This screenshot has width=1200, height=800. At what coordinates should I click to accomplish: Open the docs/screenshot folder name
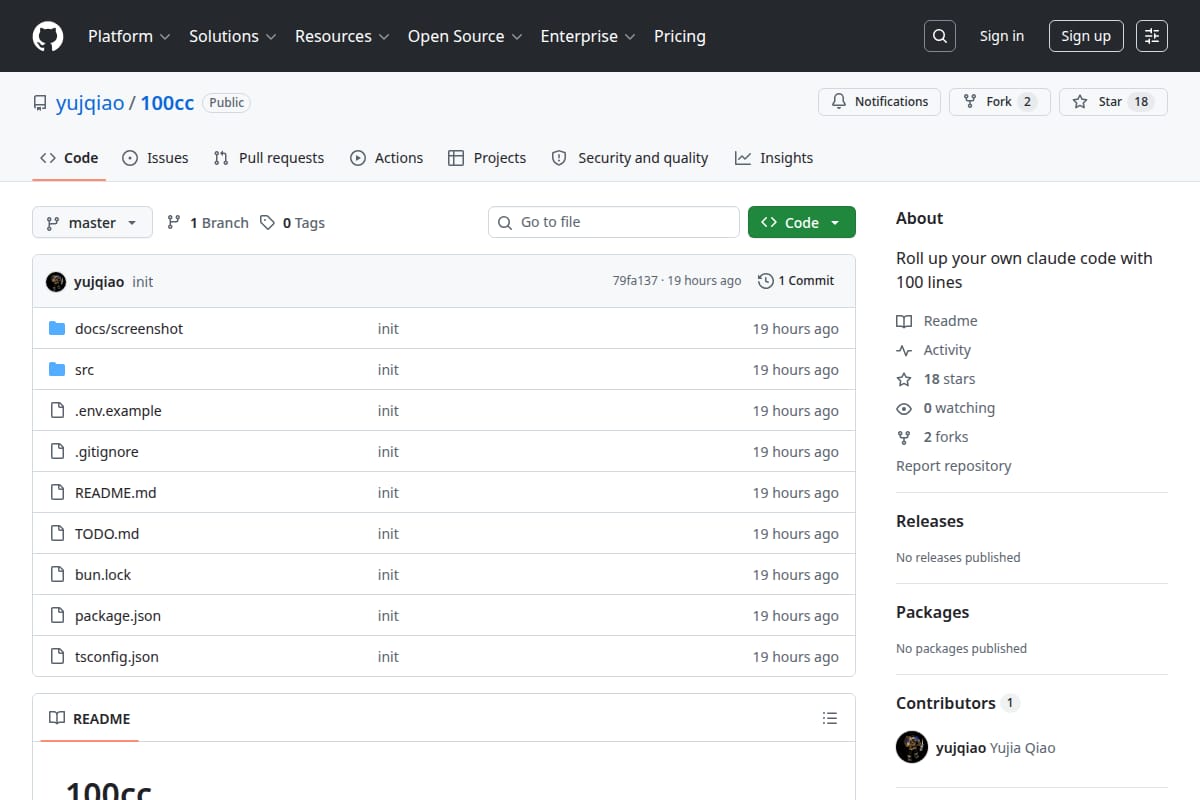tap(129, 329)
